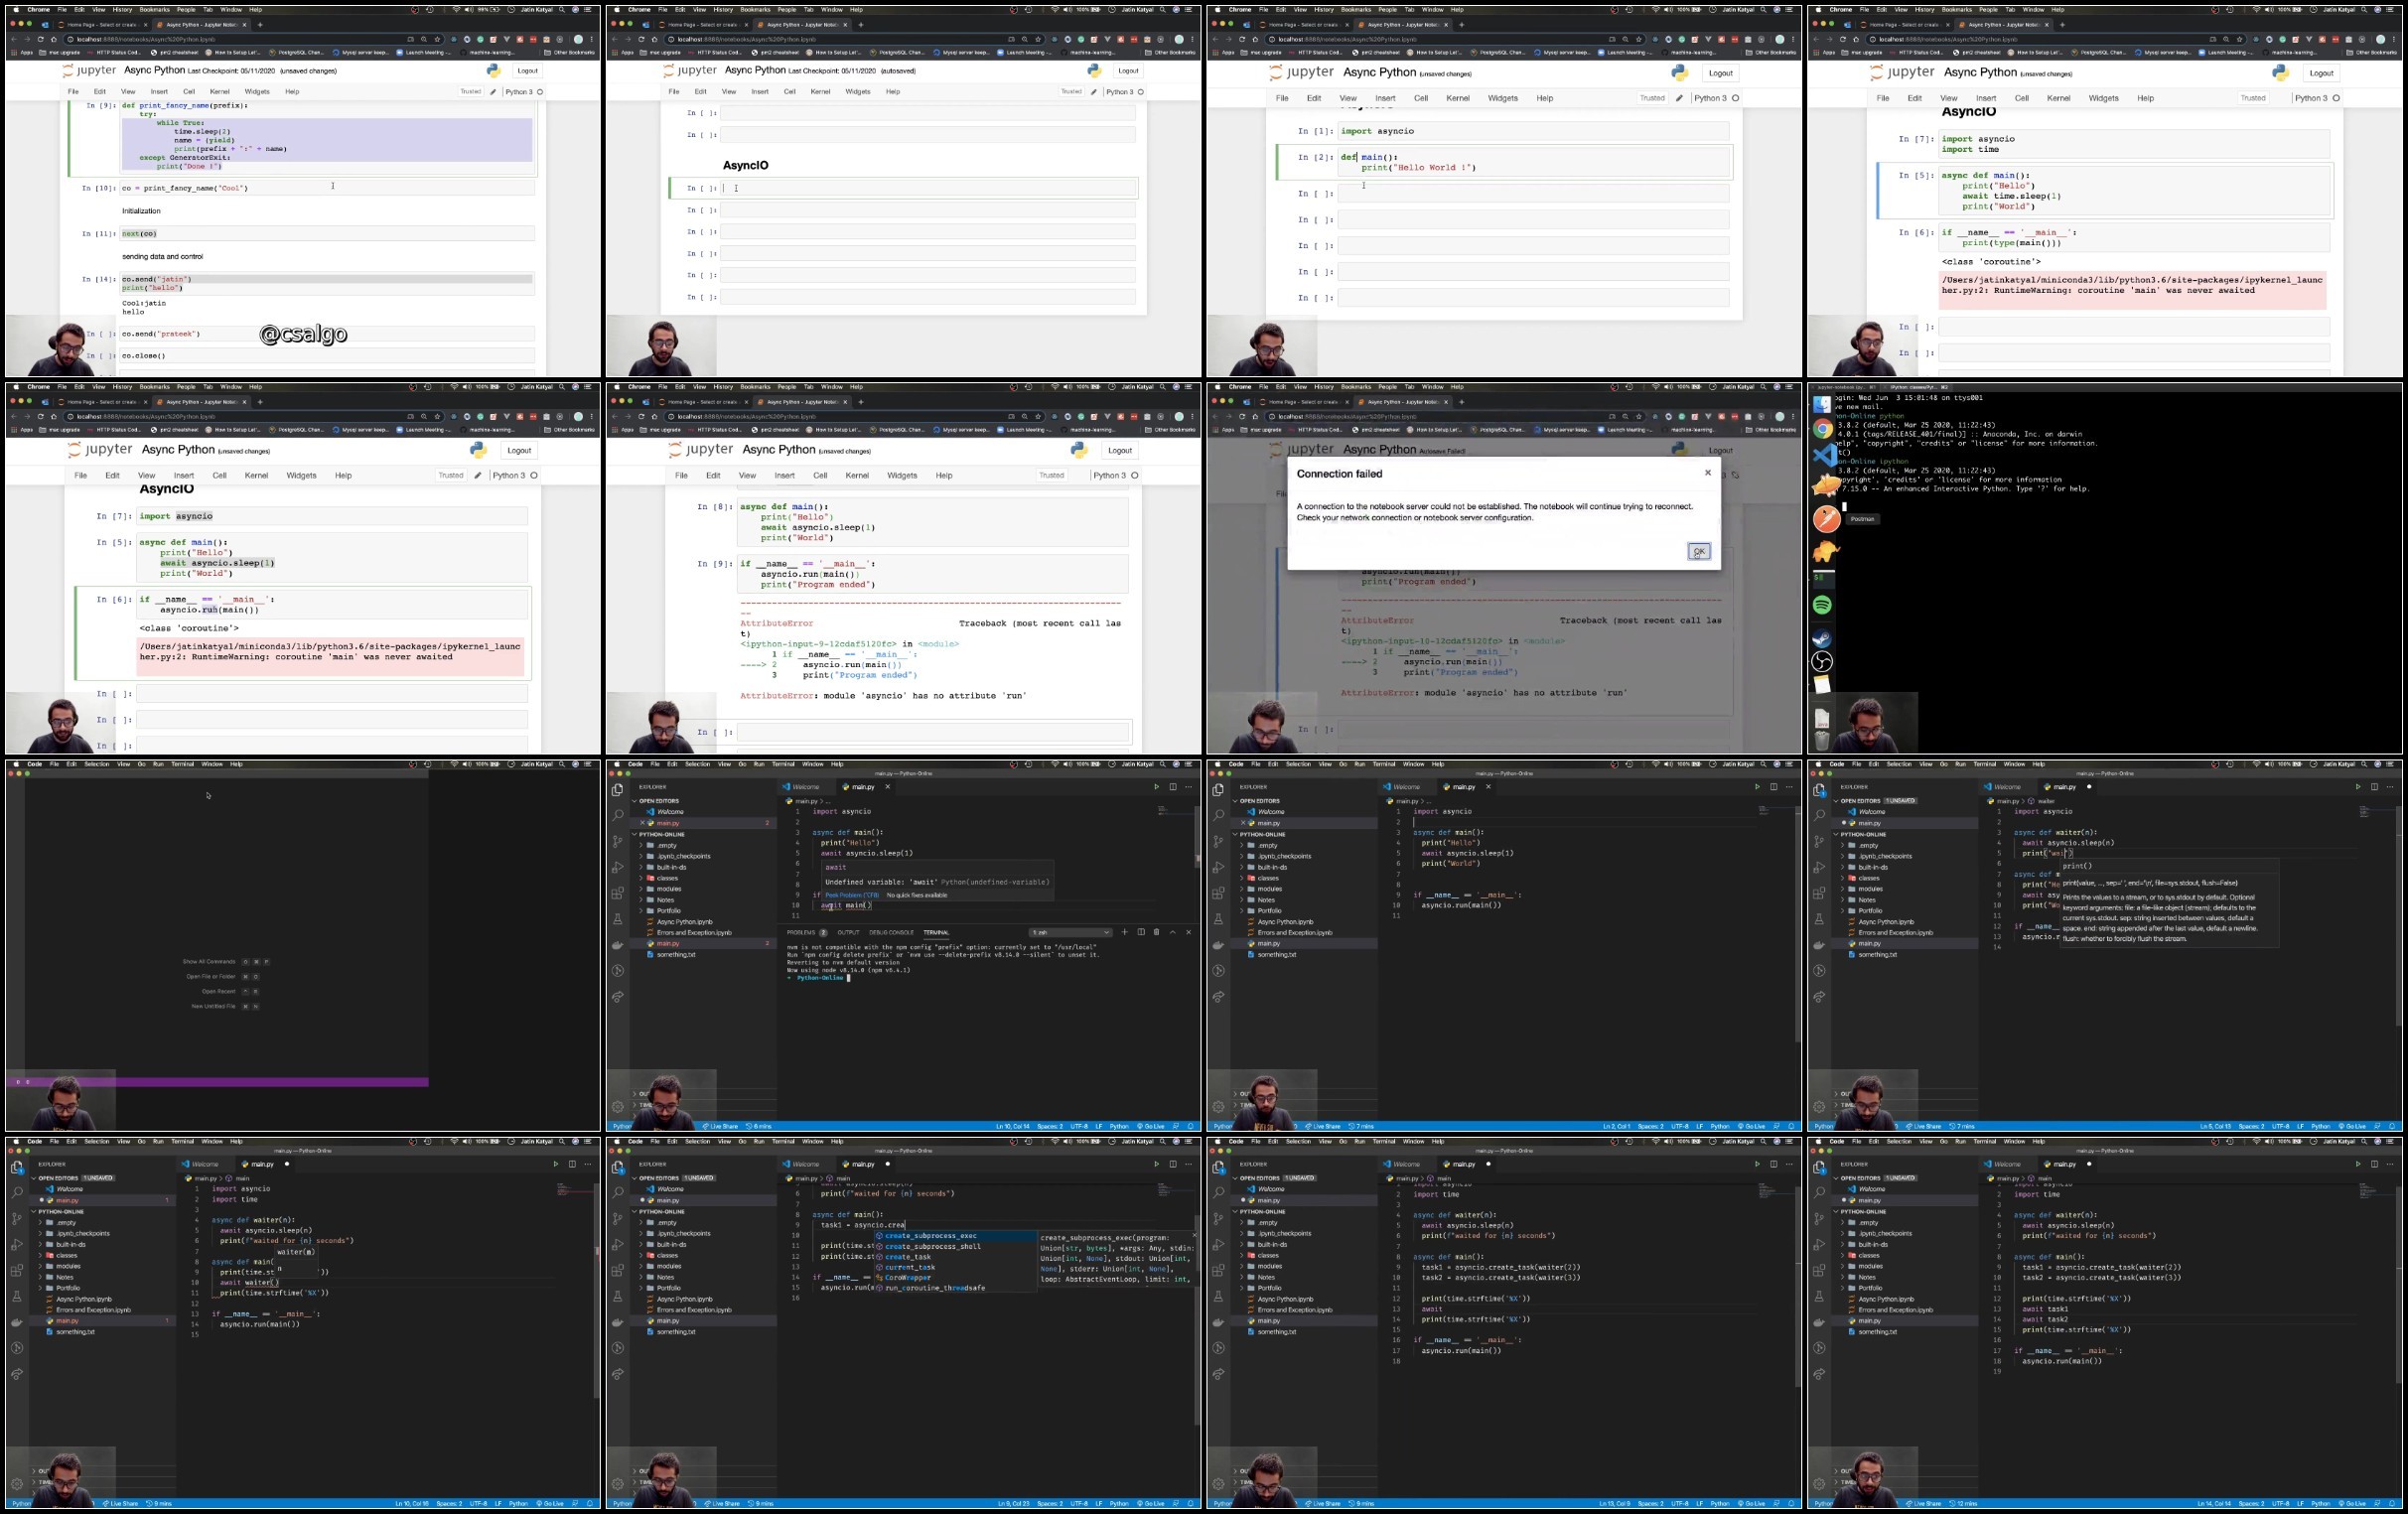Open Finder from the dock beside the terminal

1822,404
